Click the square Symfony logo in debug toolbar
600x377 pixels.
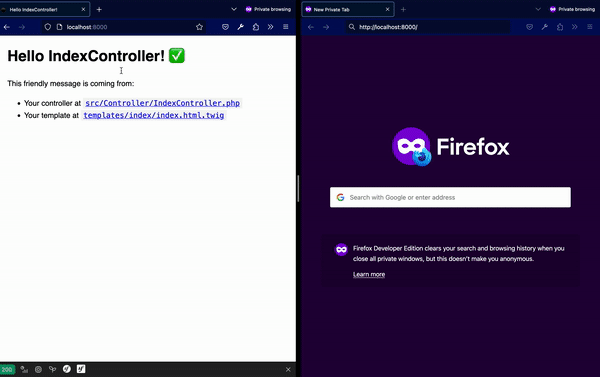click(81, 369)
